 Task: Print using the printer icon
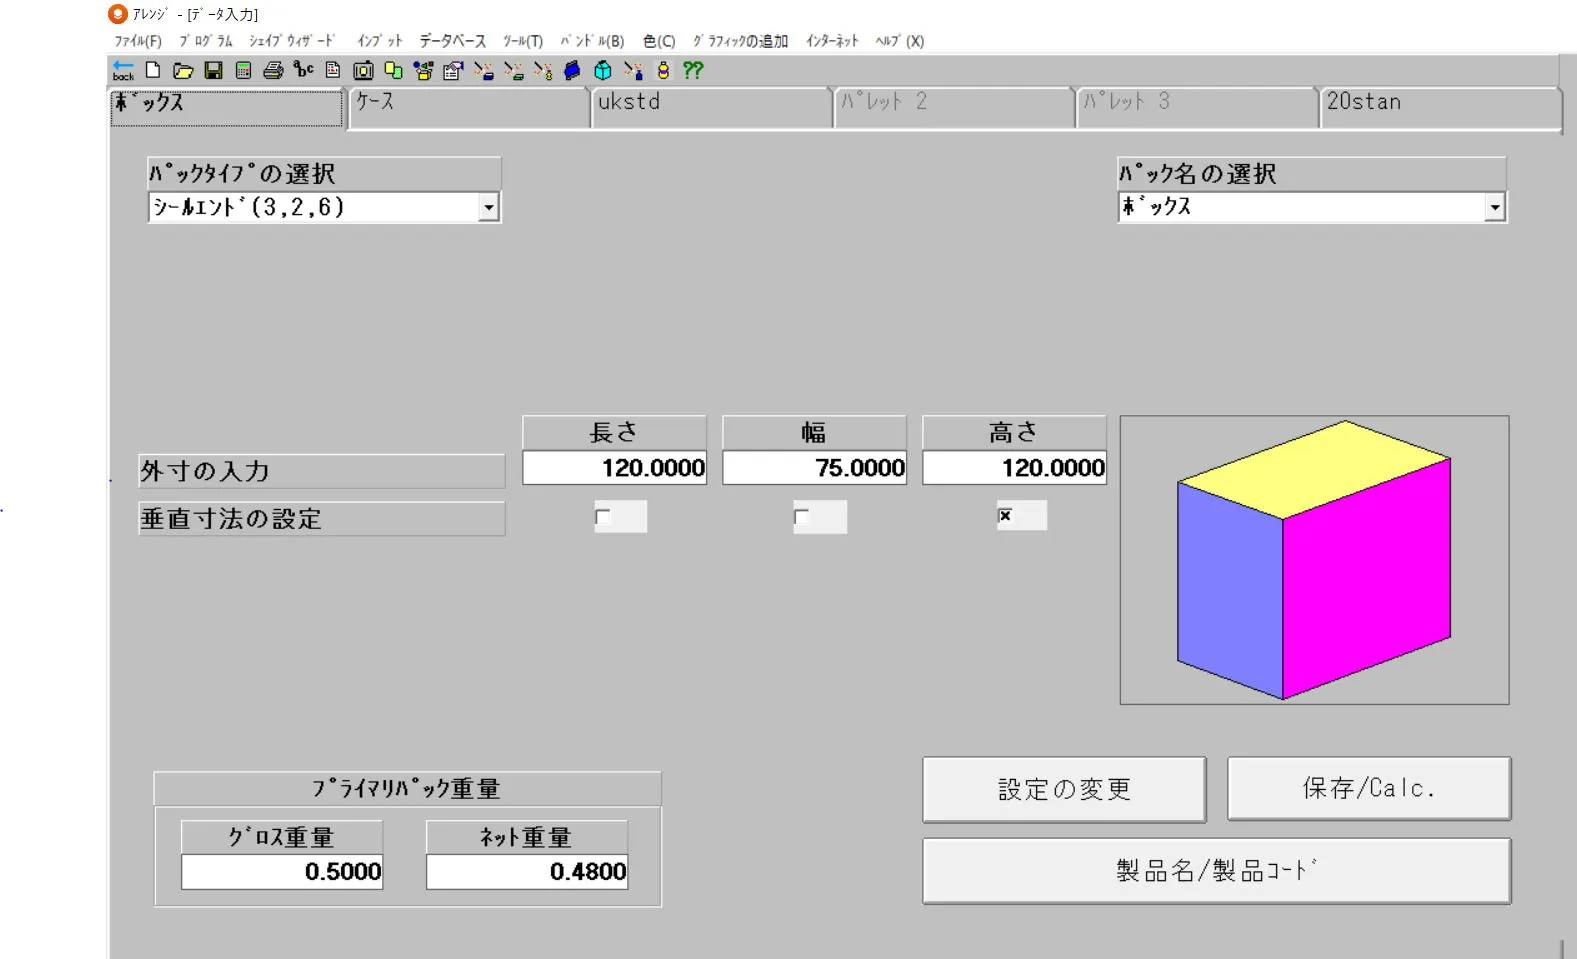pos(273,70)
